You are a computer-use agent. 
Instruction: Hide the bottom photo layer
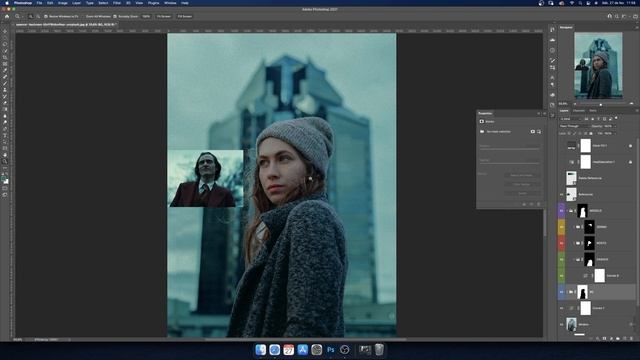click(x=562, y=324)
